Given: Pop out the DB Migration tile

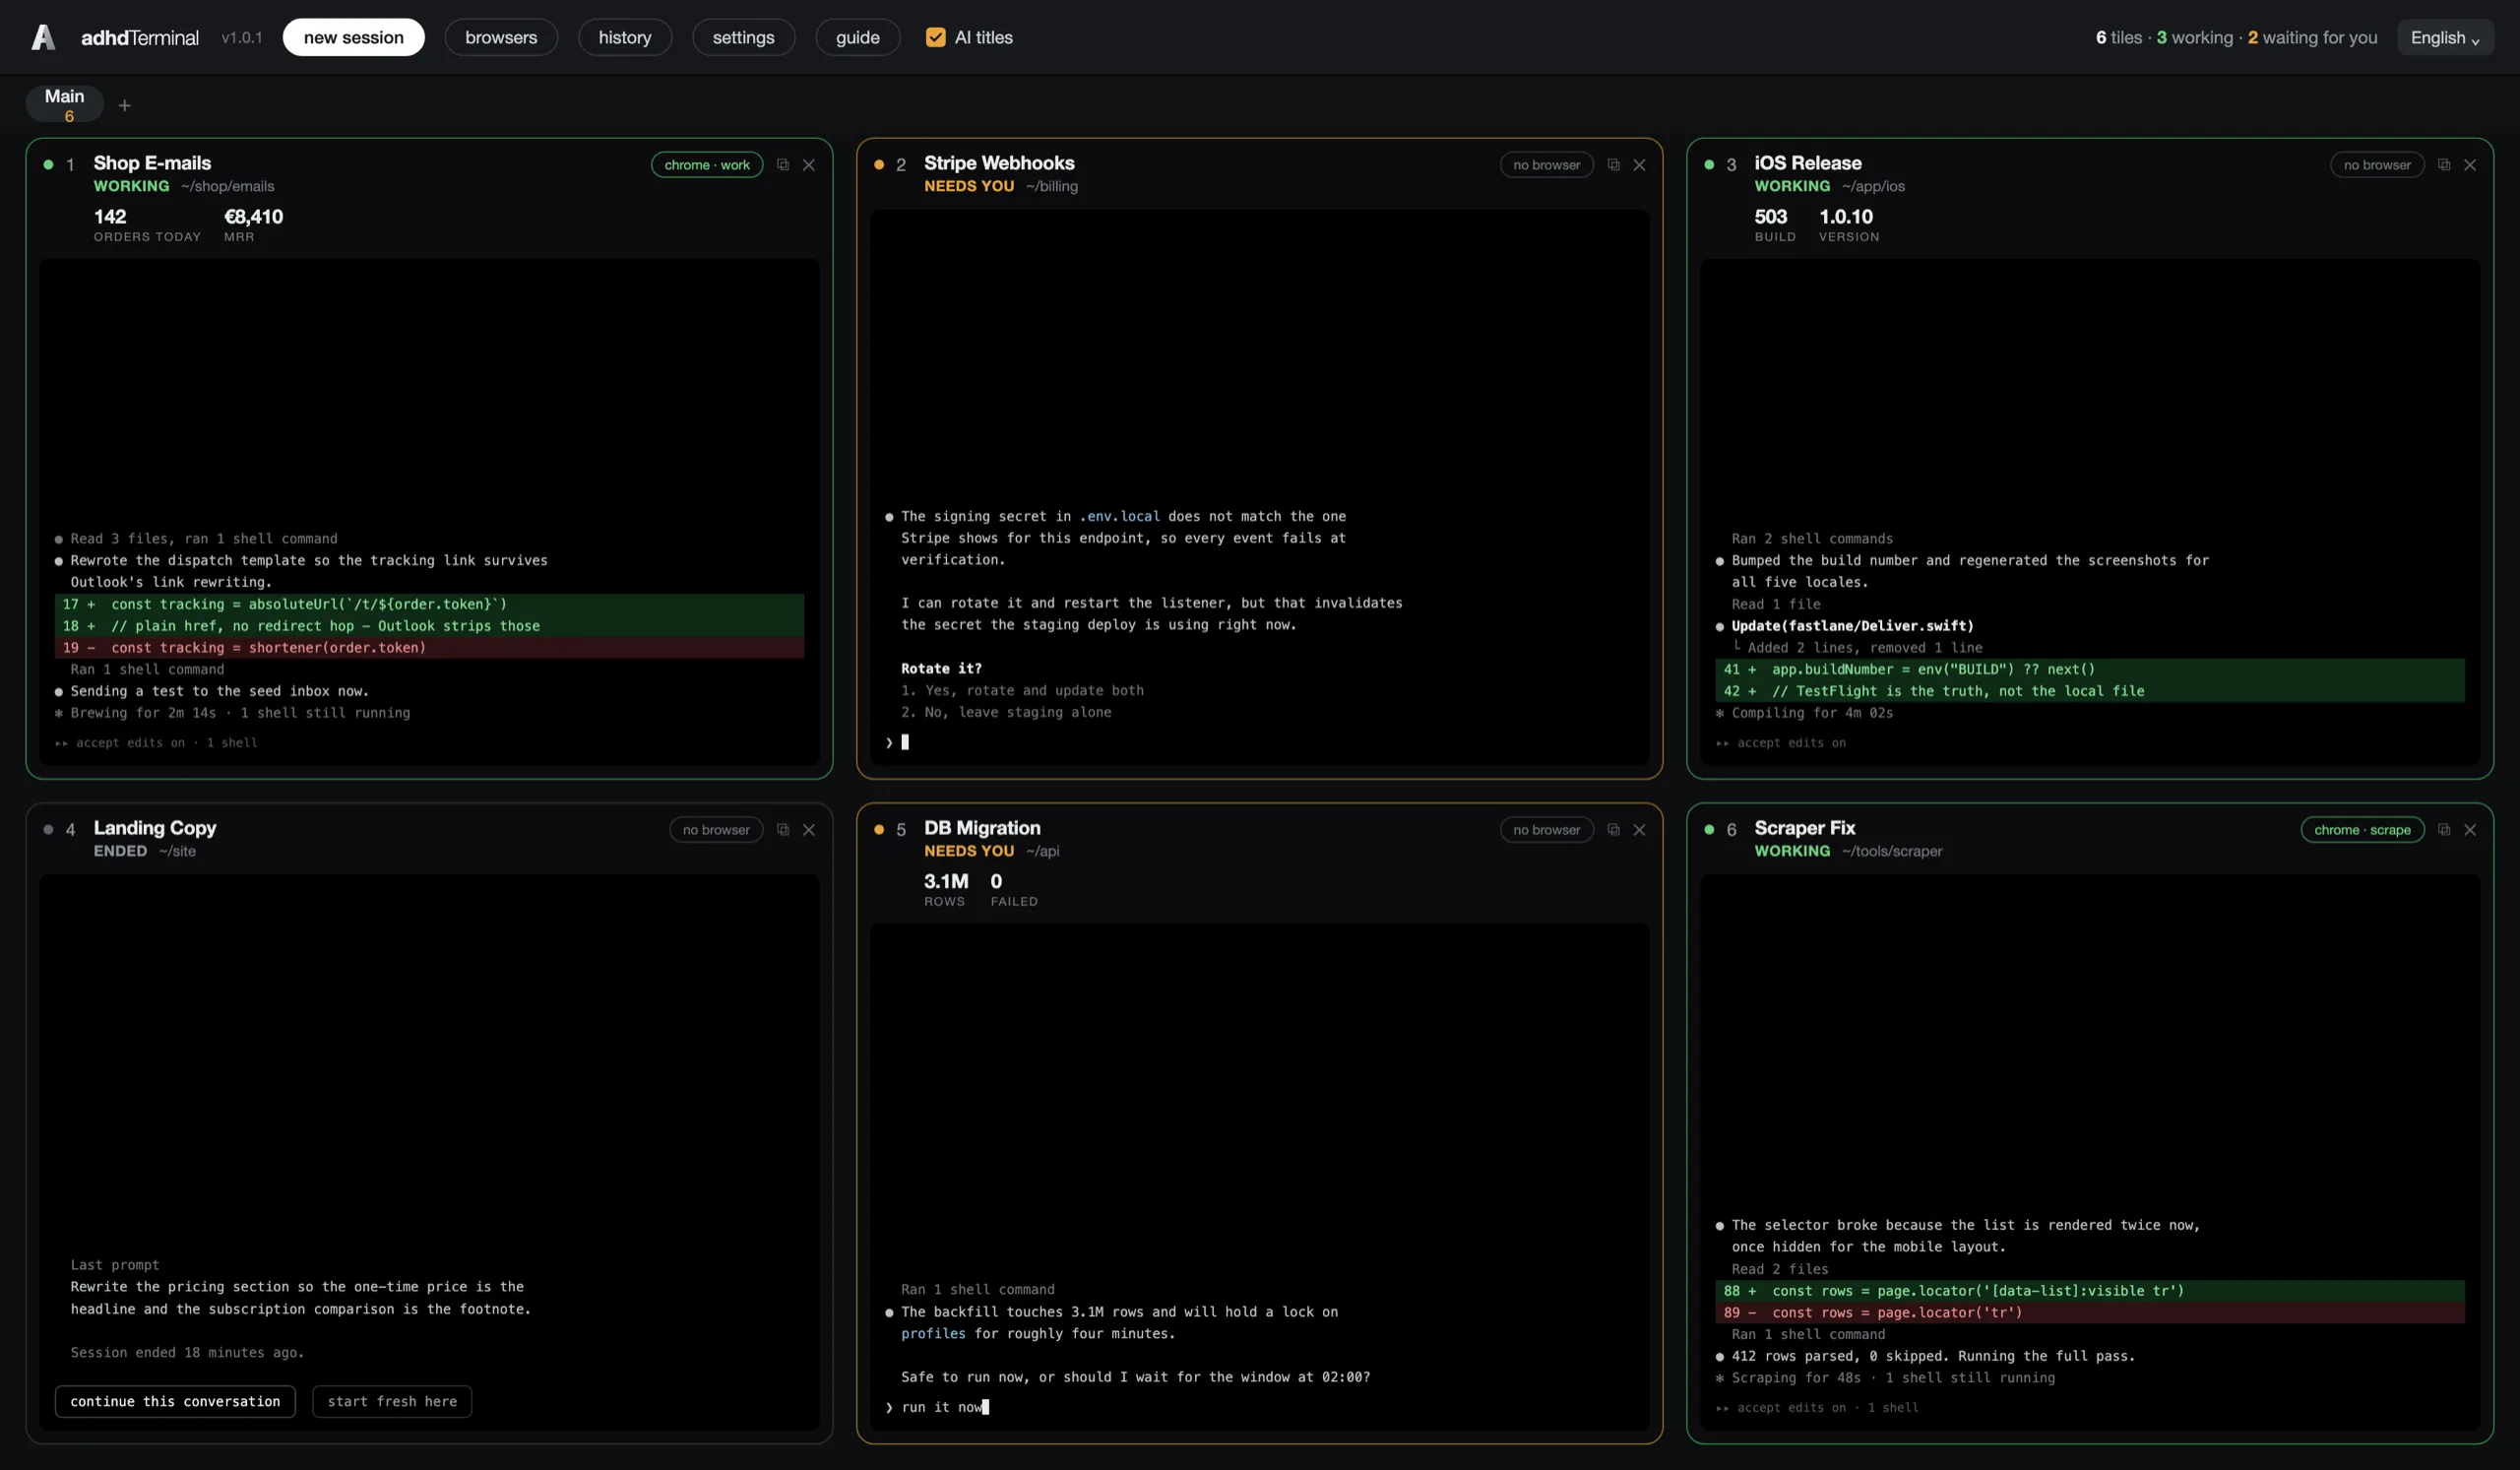Looking at the screenshot, I should point(1613,830).
